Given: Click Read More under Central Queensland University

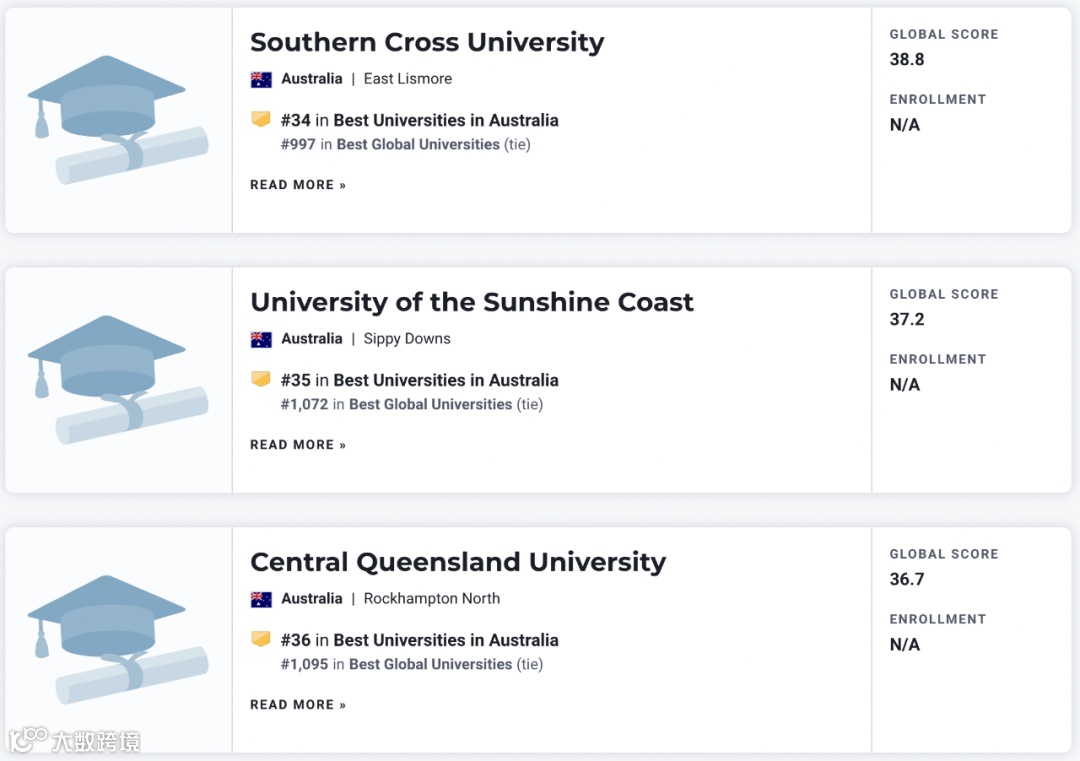Looking at the screenshot, I should [298, 705].
